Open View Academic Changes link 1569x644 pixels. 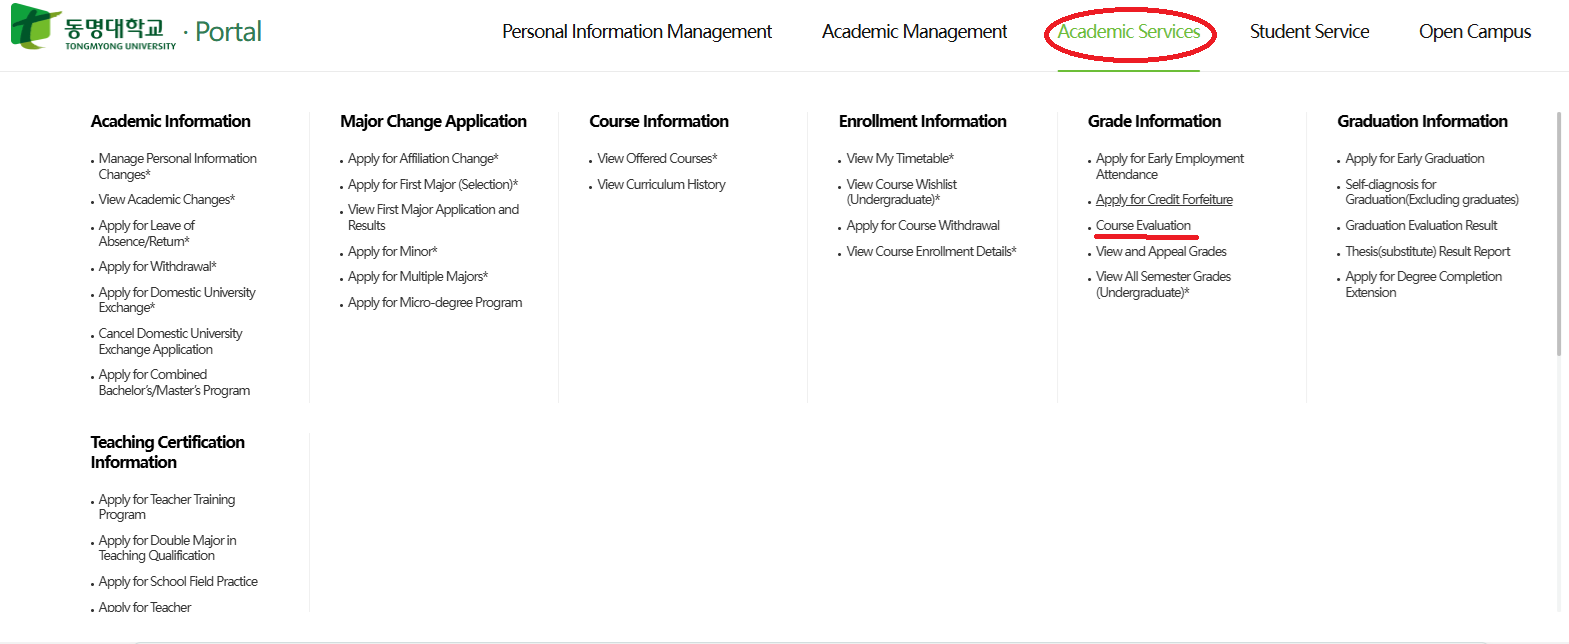pyautogui.click(x=166, y=200)
